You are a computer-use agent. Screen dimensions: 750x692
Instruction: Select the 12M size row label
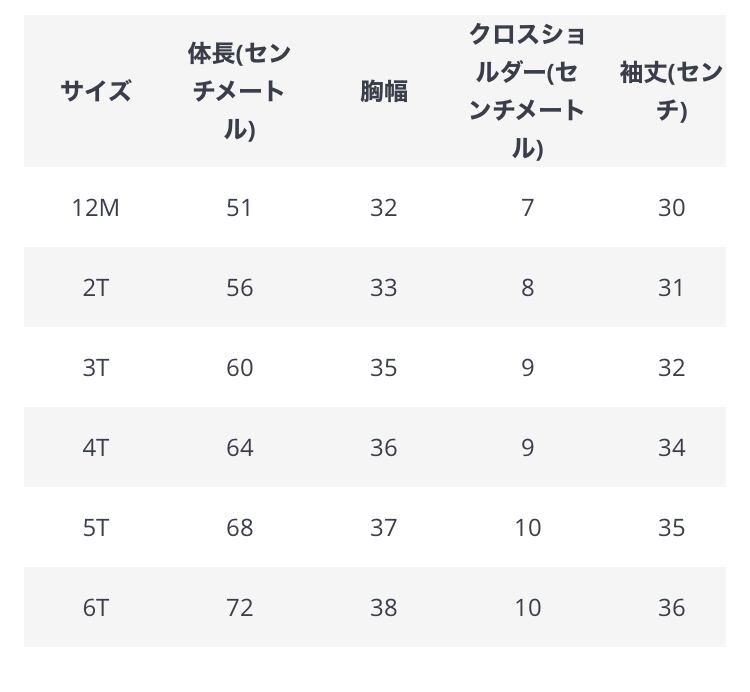pos(95,208)
